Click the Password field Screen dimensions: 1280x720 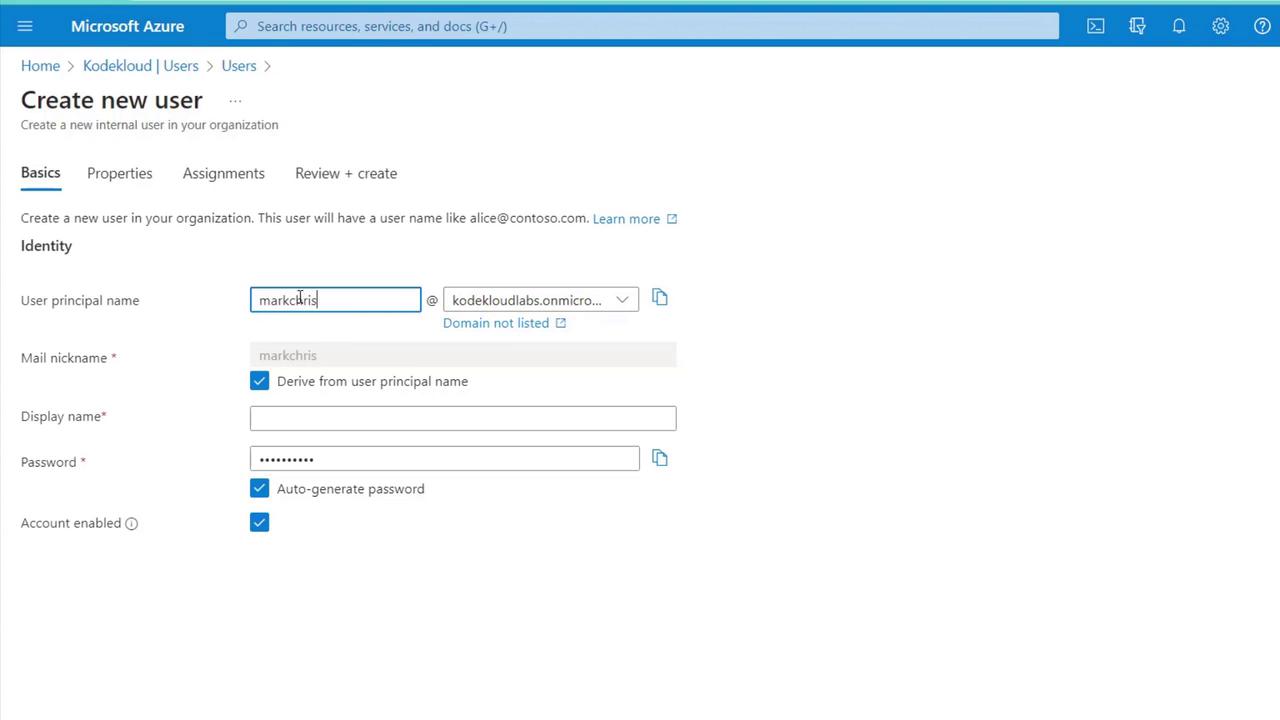pyautogui.click(x=445, y=459)
